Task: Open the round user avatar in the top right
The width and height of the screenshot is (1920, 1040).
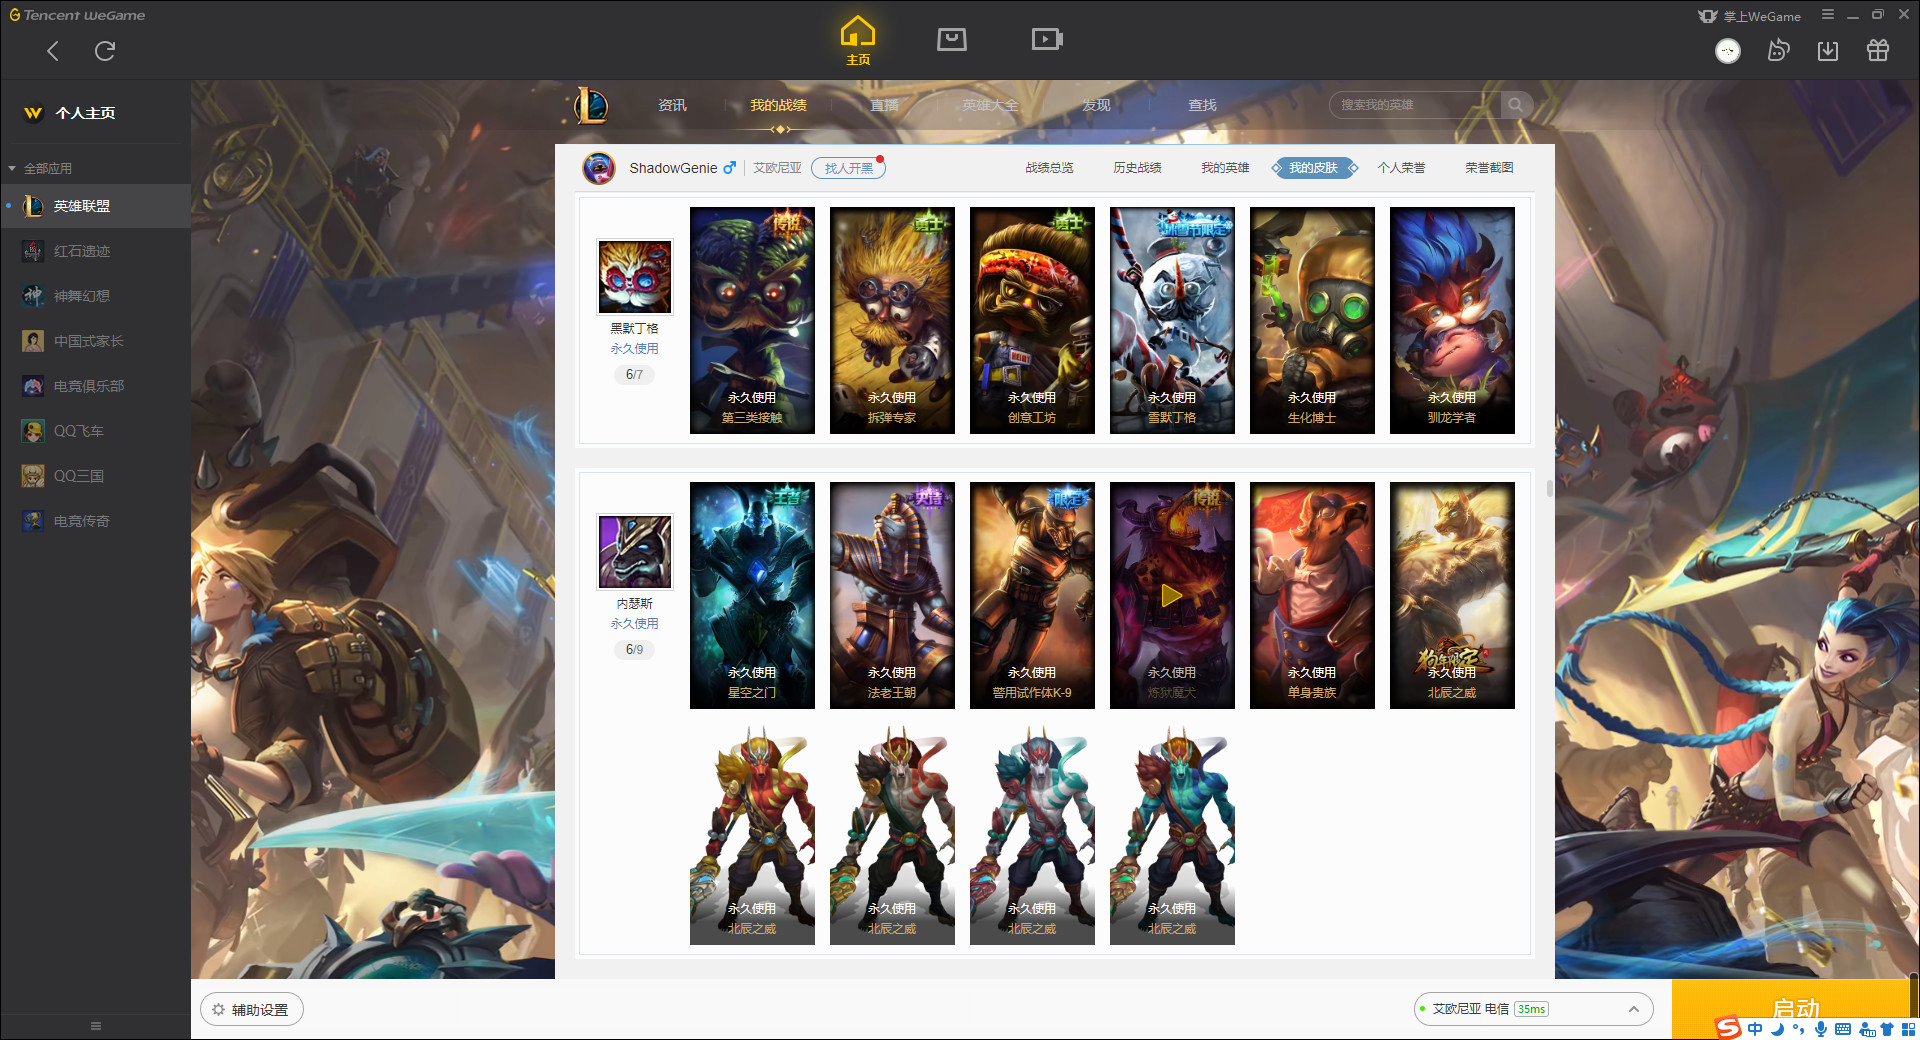Action: [x=1728, y=51]
